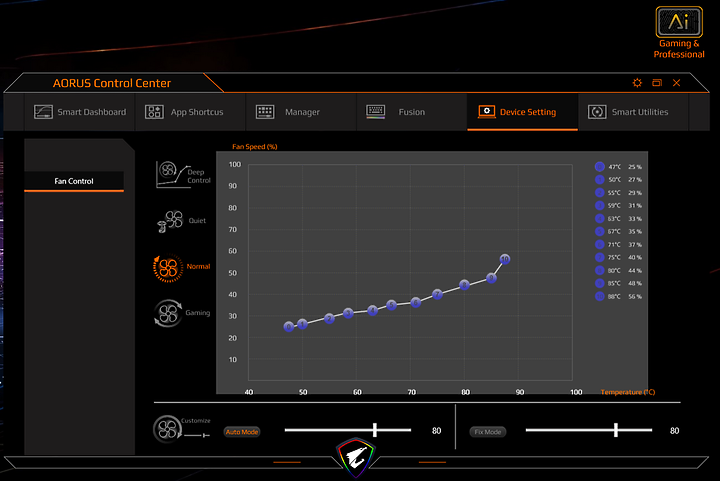Click the legend dot for 63°C 33%
This screenshot has width=720, height=481.
click(599, 218)
